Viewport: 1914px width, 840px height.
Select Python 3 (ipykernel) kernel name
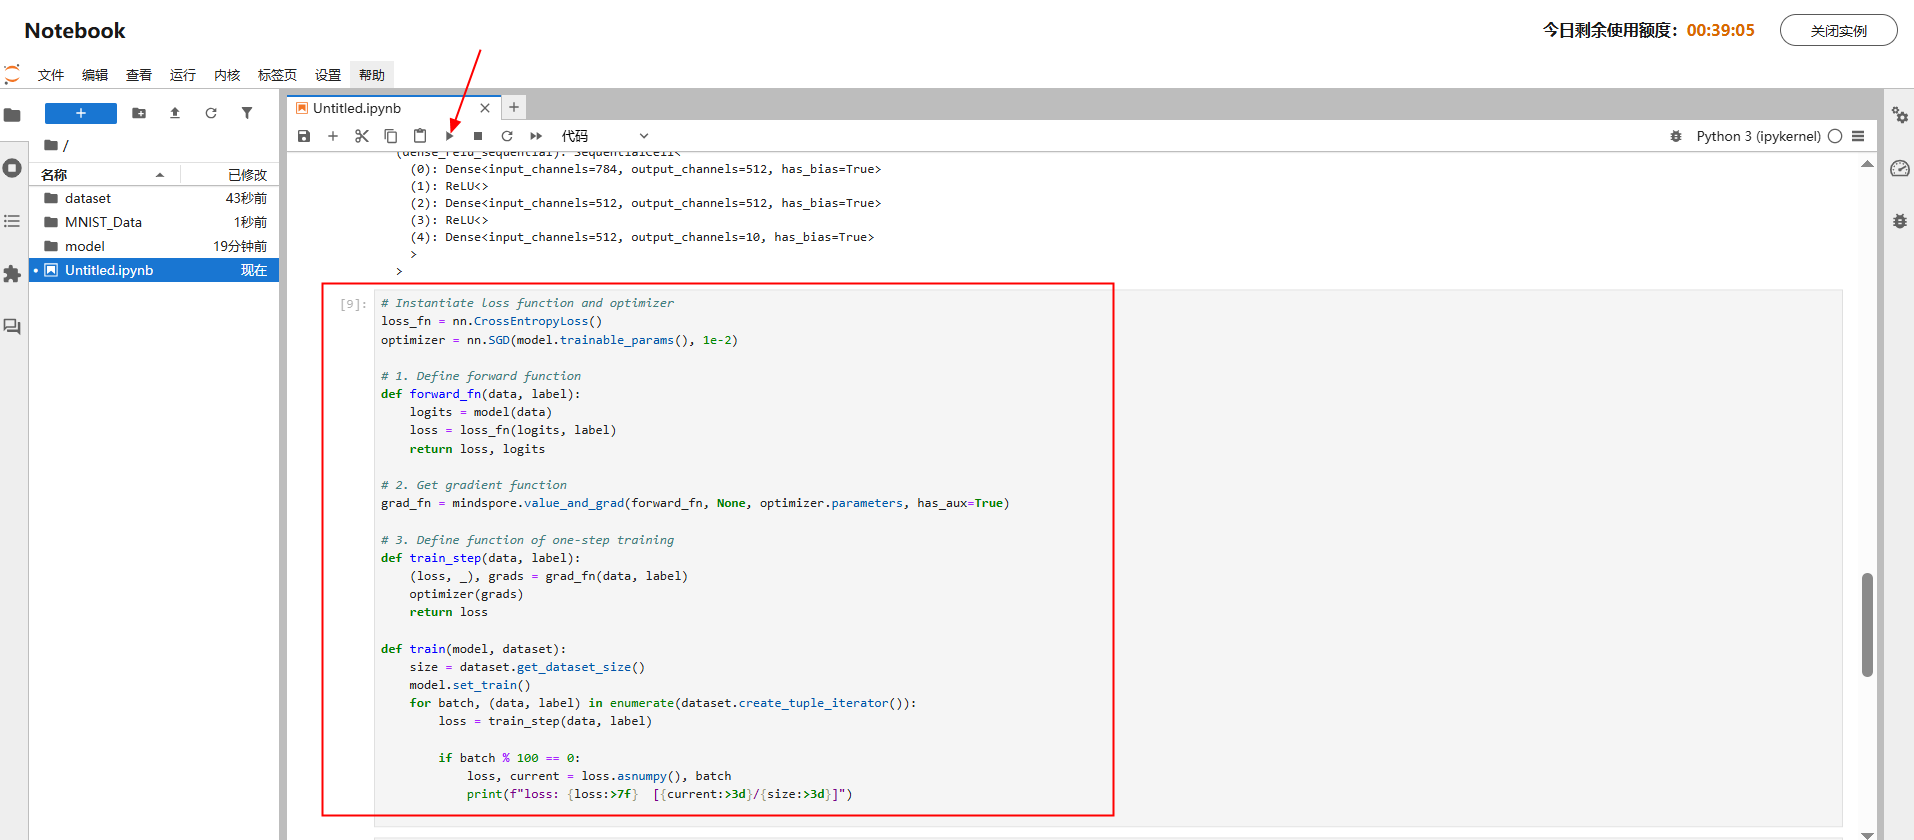(1758, 136)
